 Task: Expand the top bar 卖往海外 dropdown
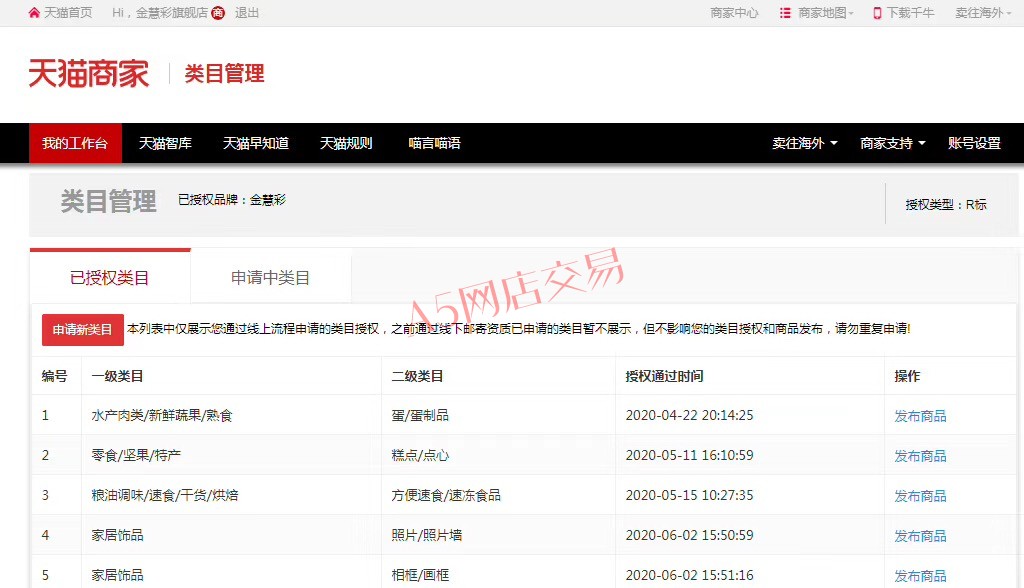983,13
